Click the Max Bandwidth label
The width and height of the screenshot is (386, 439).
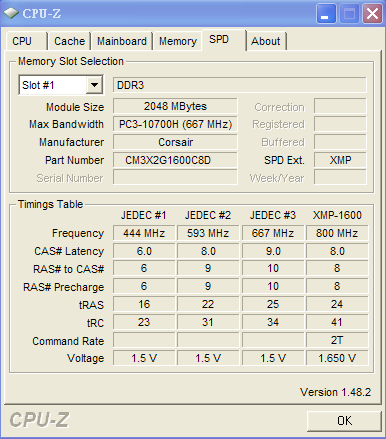(66, 124)
